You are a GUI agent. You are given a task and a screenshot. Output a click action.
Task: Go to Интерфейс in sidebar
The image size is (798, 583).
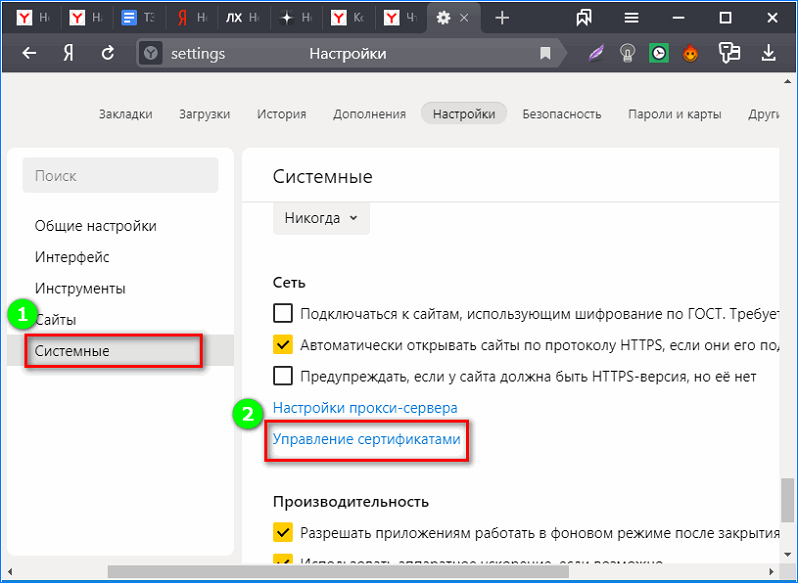[72, 257]
